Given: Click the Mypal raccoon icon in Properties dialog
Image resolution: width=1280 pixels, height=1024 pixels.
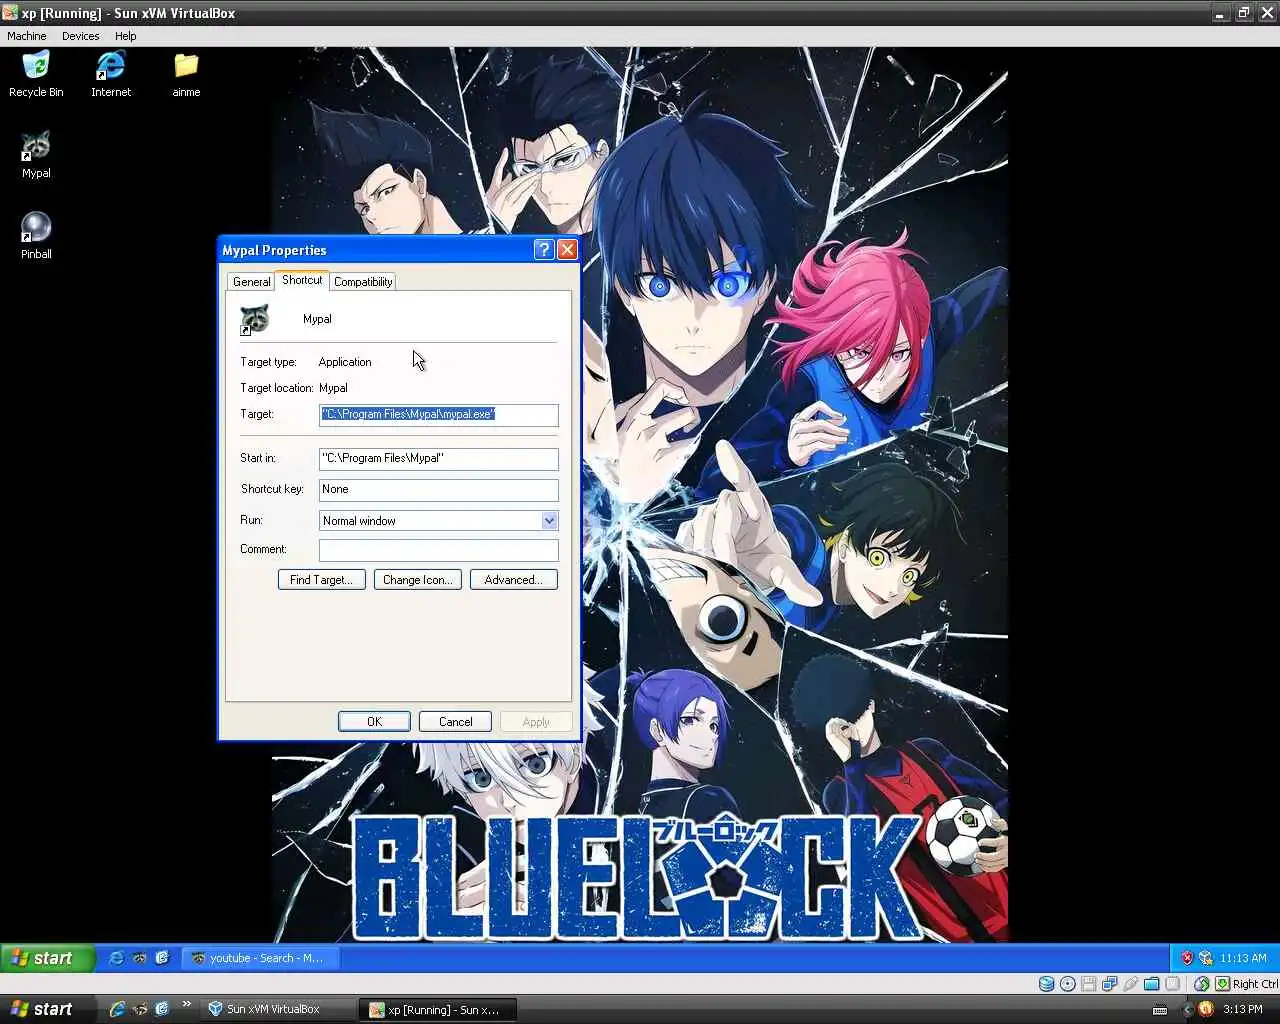Looking at the screenshot, I should tap(255, 319).
